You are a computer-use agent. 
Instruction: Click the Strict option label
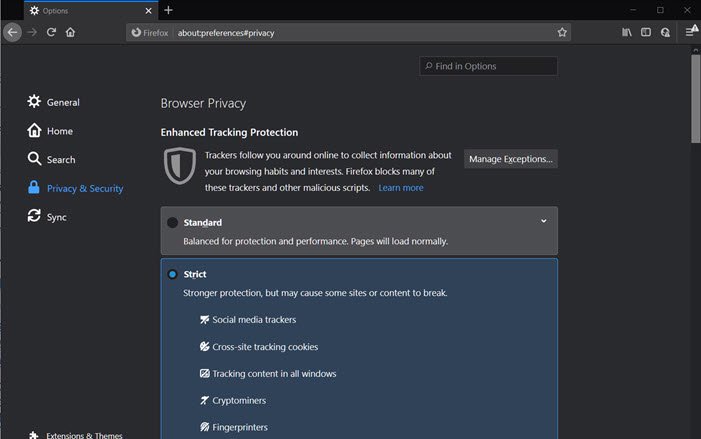(x=195, y=274)
